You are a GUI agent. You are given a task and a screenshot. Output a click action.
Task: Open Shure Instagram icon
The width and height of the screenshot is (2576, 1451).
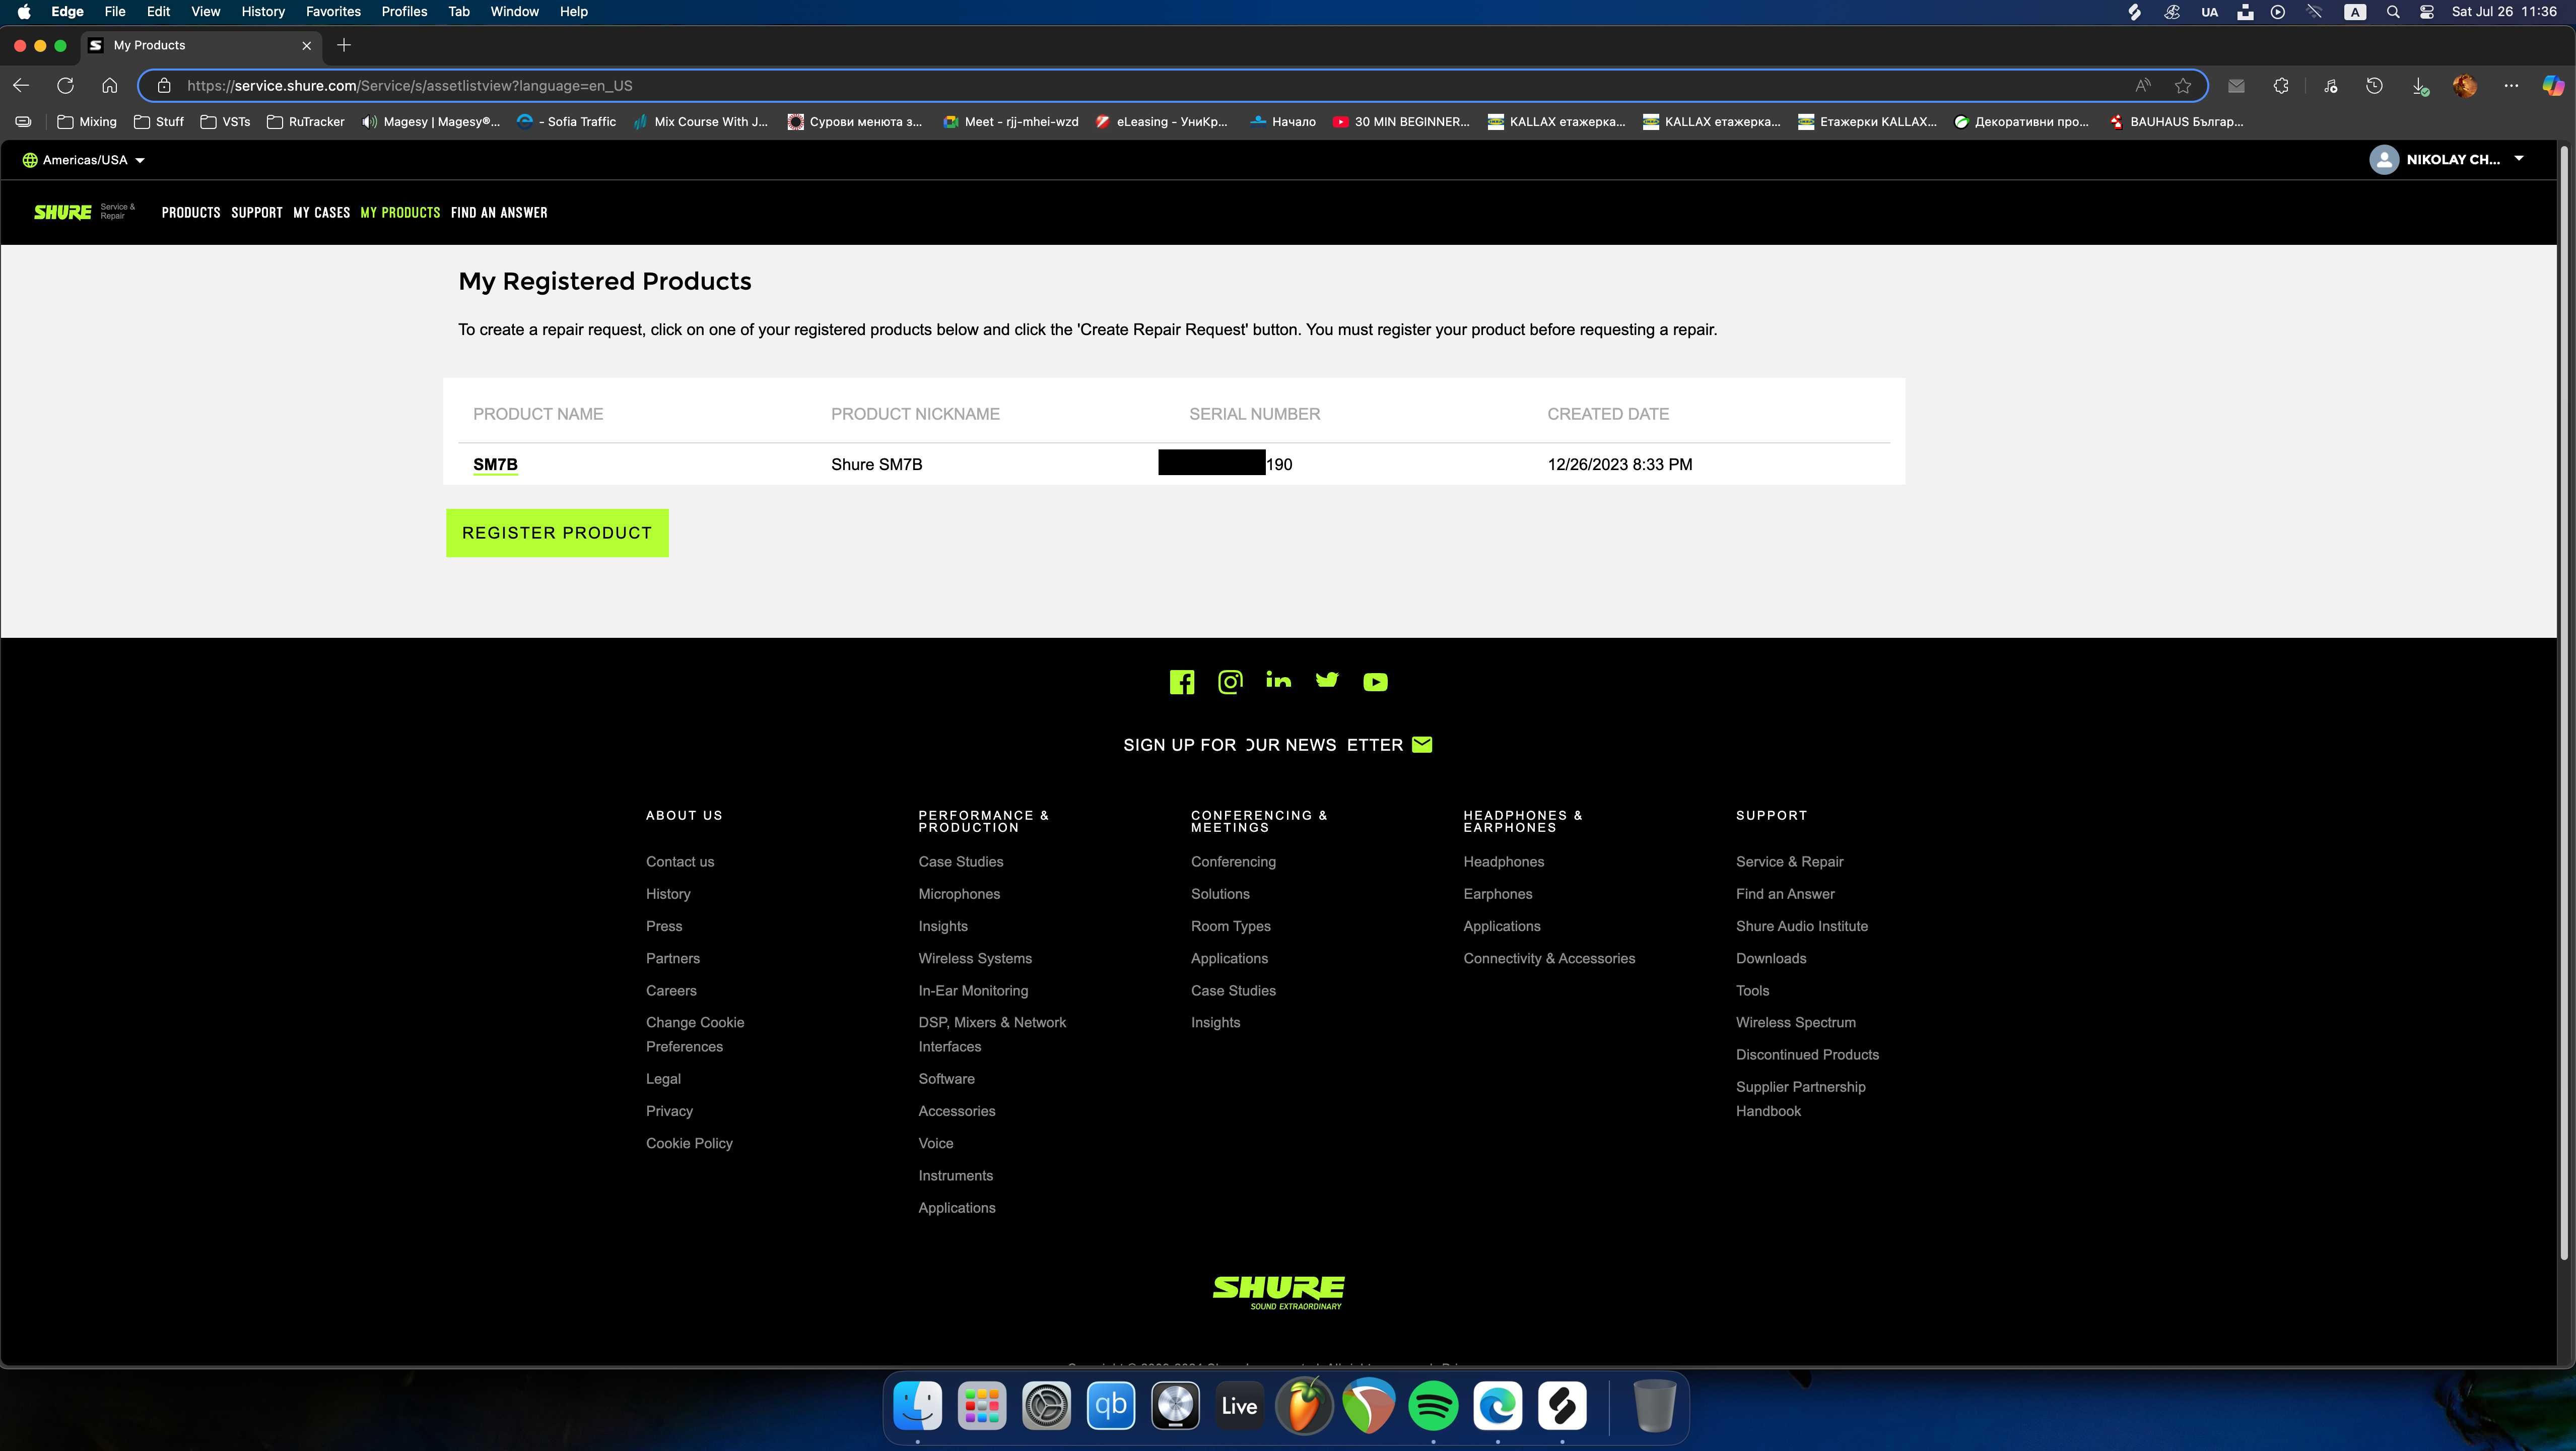(1230, 682)
